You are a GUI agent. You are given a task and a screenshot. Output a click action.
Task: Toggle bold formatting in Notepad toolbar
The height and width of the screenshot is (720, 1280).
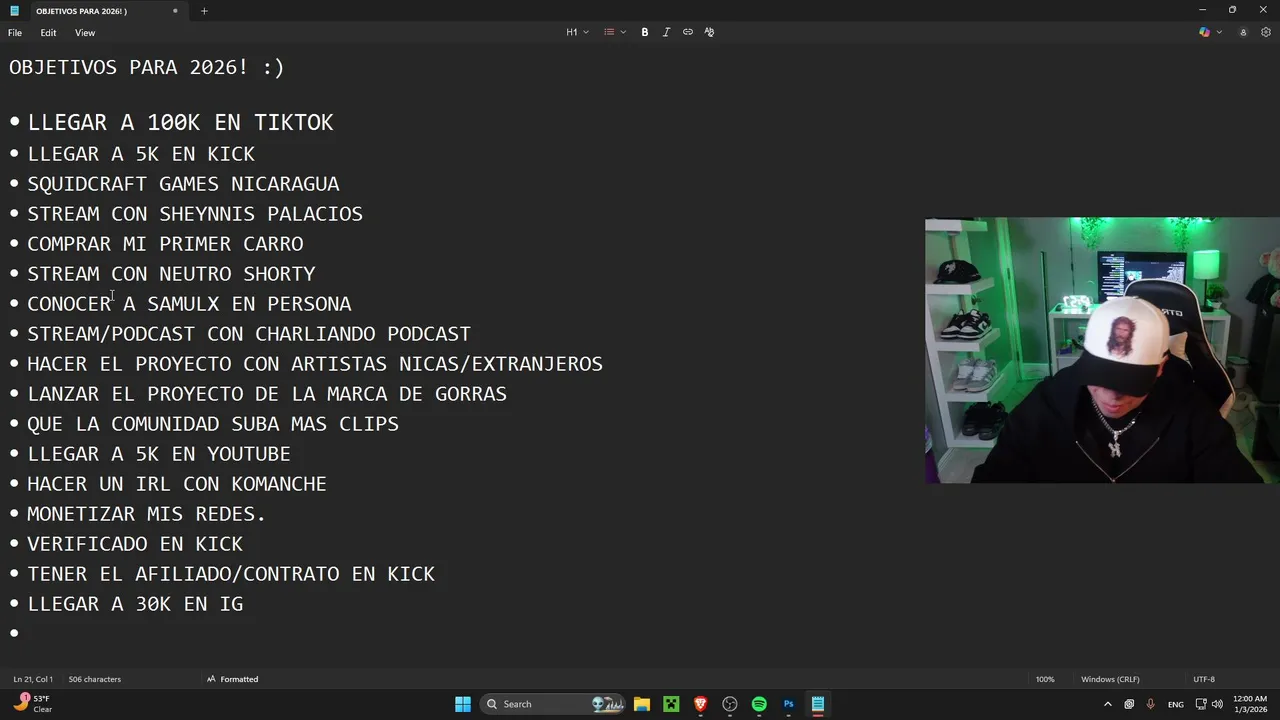645,32
